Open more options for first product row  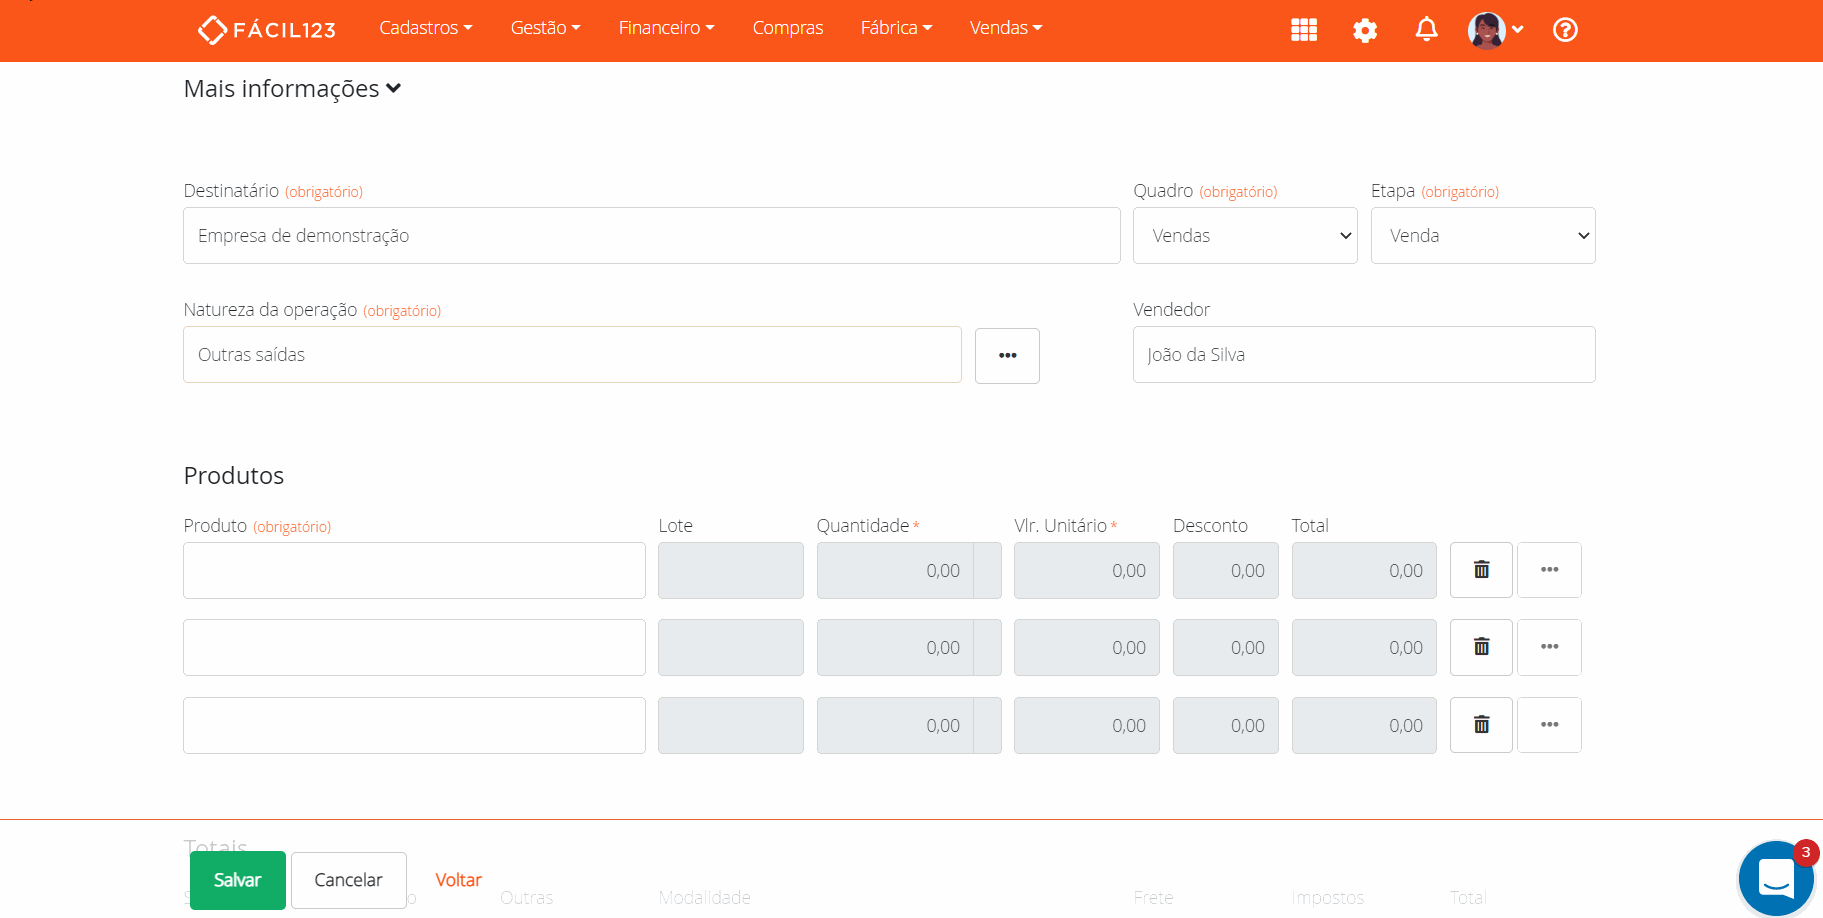[1549, 570]
